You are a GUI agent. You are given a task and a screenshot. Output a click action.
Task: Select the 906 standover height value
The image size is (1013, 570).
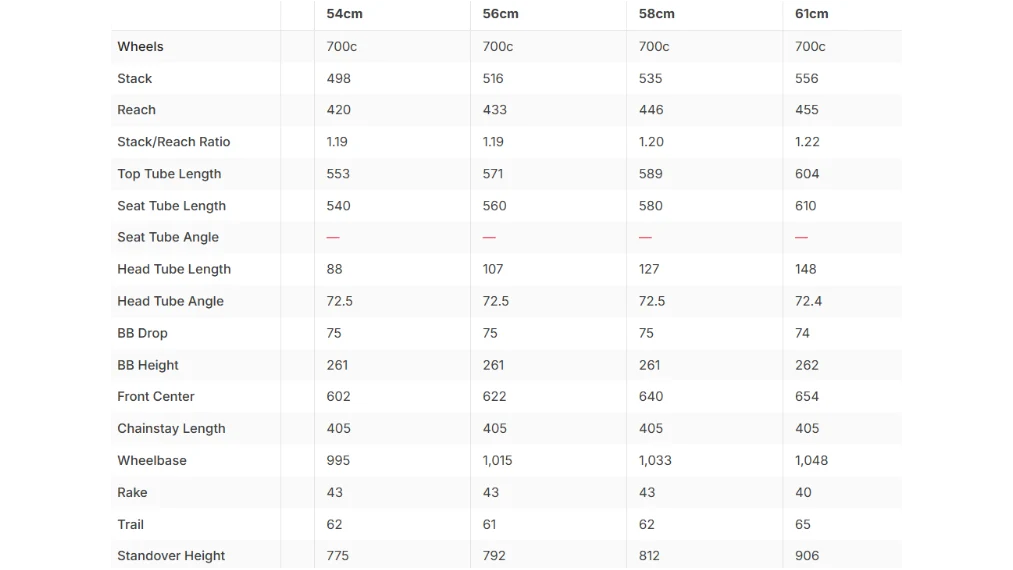click(807, 556)
